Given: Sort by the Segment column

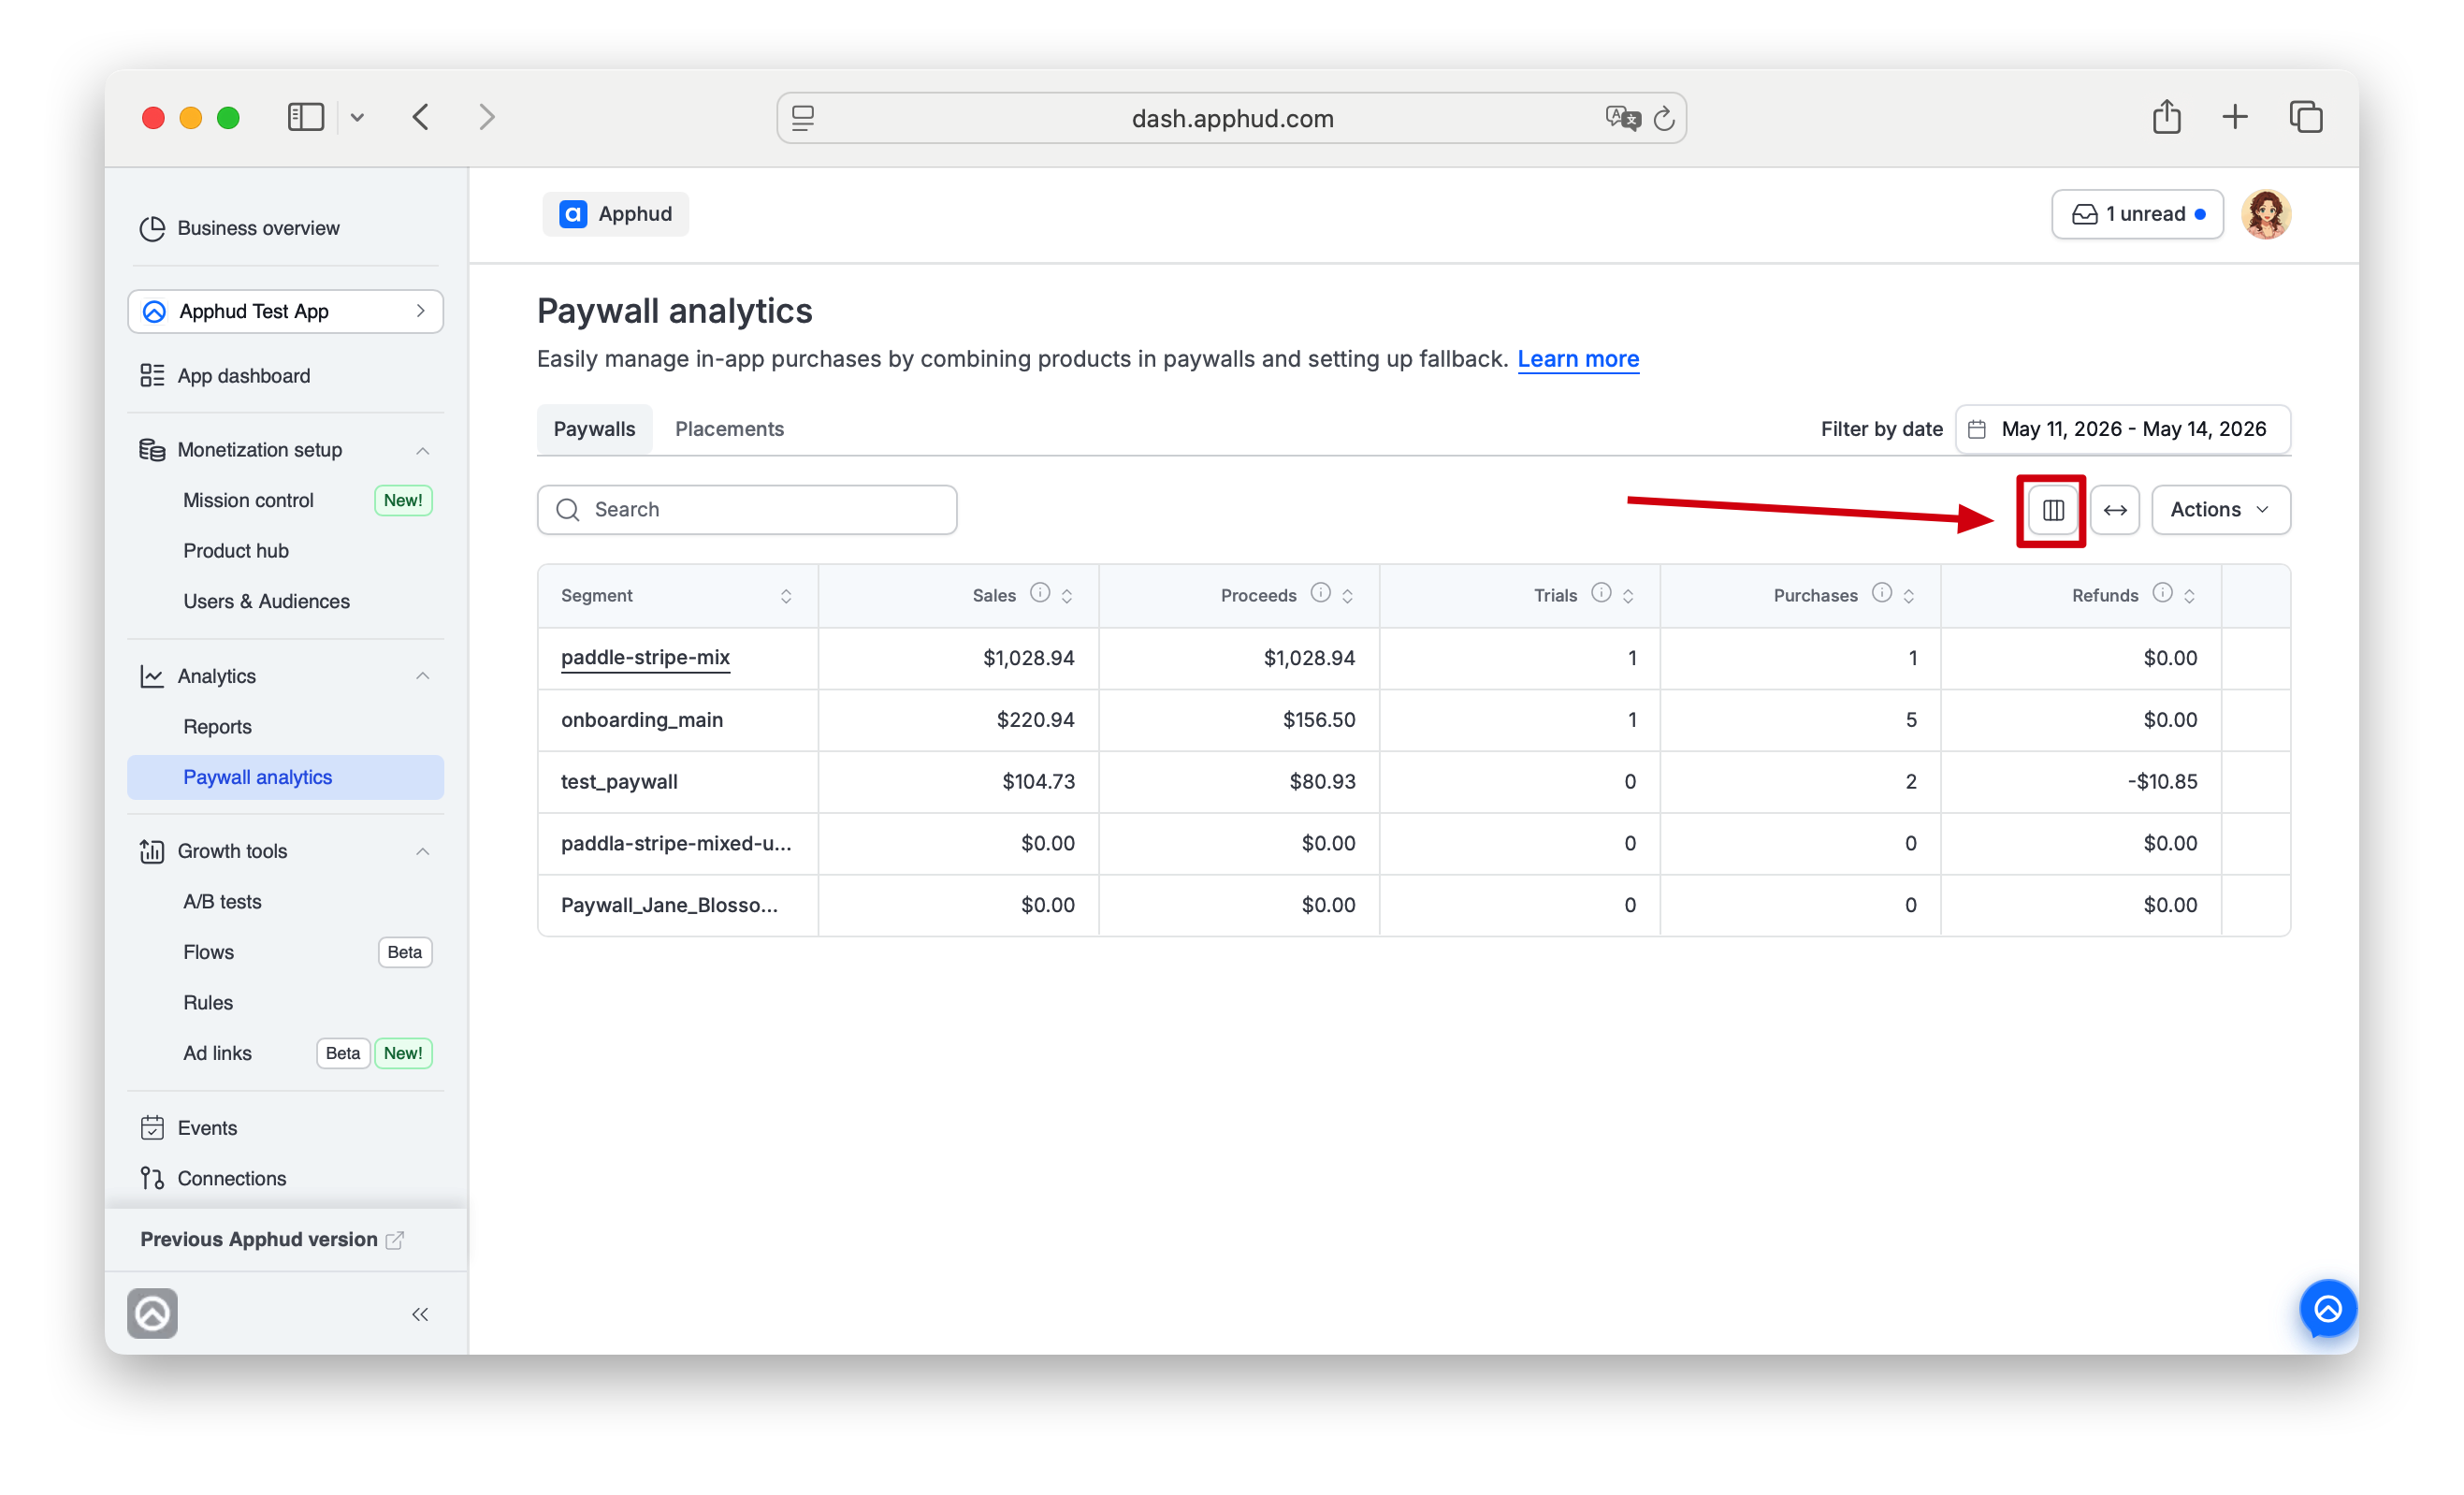Looking at the screenshot, I should (x=786, y=596).
